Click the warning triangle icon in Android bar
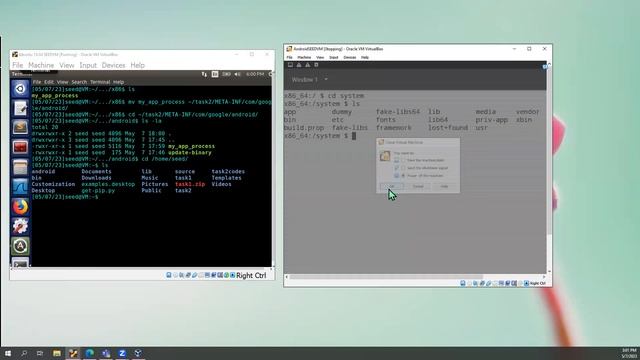 click(x=307, y=65)
